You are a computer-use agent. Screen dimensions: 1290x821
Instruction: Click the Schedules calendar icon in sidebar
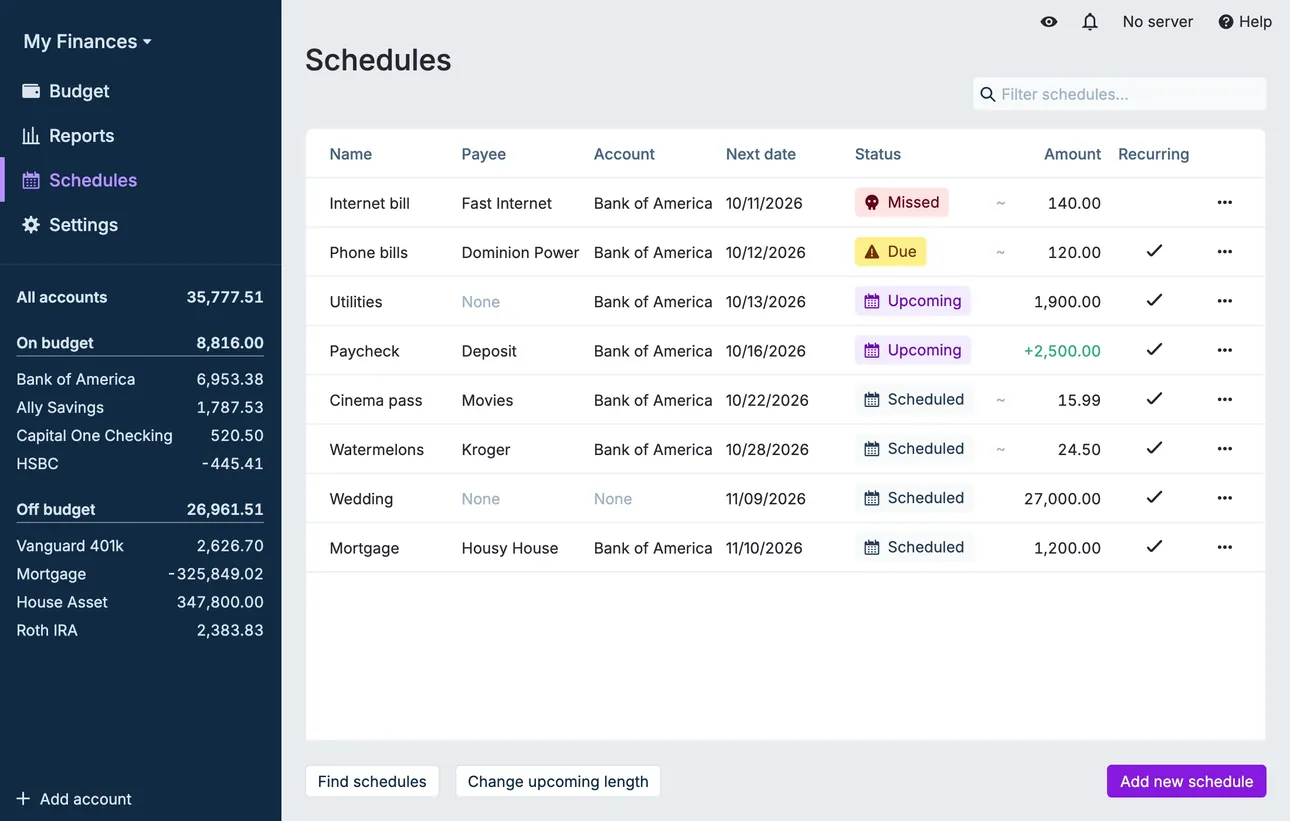[31, 180]
